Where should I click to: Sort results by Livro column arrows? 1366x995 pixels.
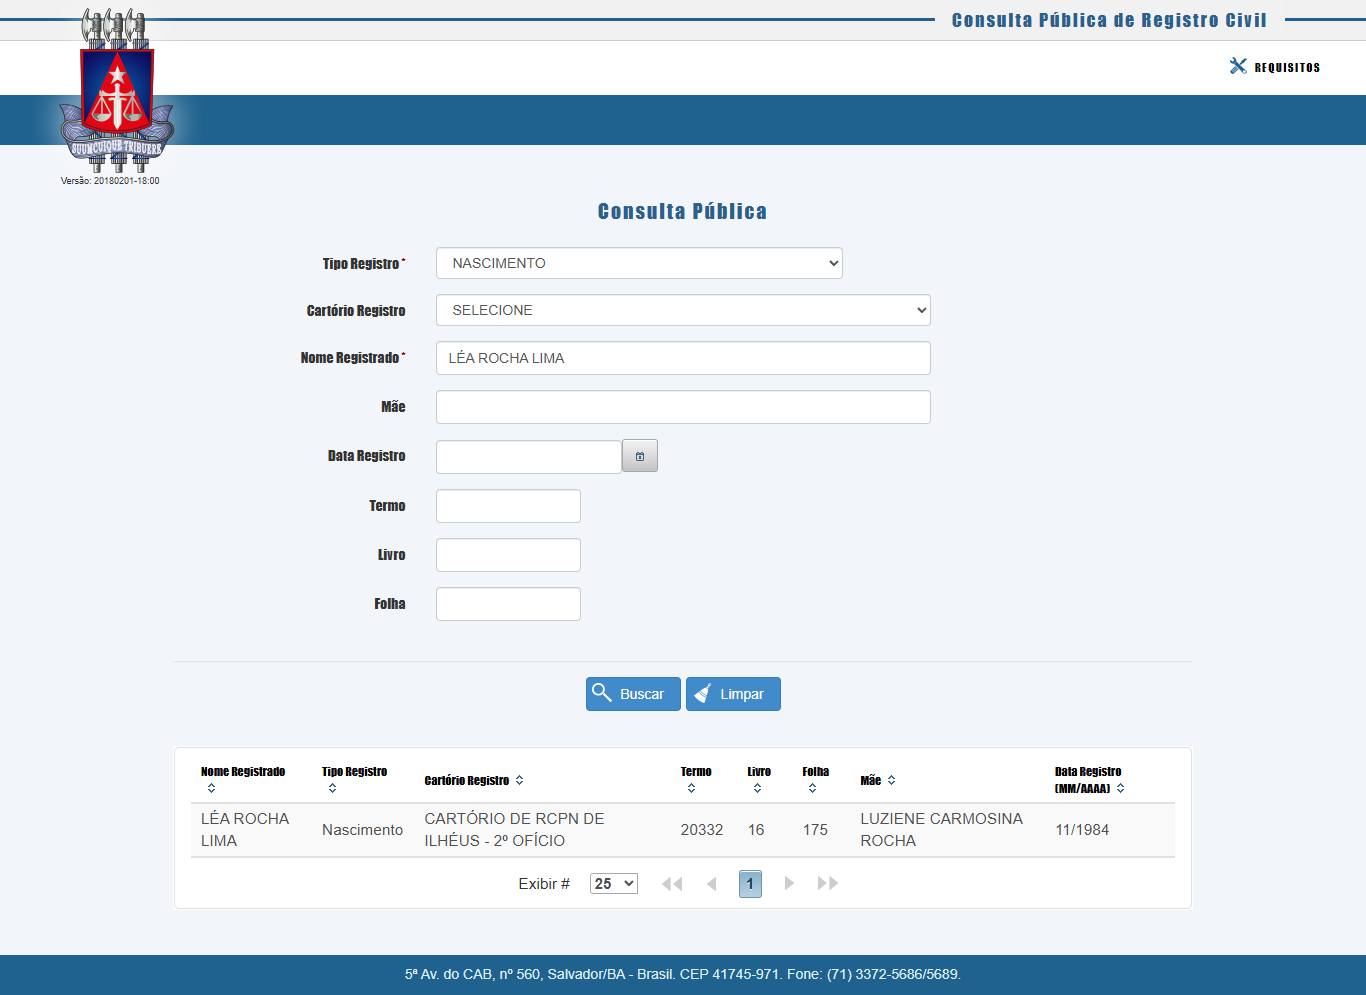click(757, 788)
